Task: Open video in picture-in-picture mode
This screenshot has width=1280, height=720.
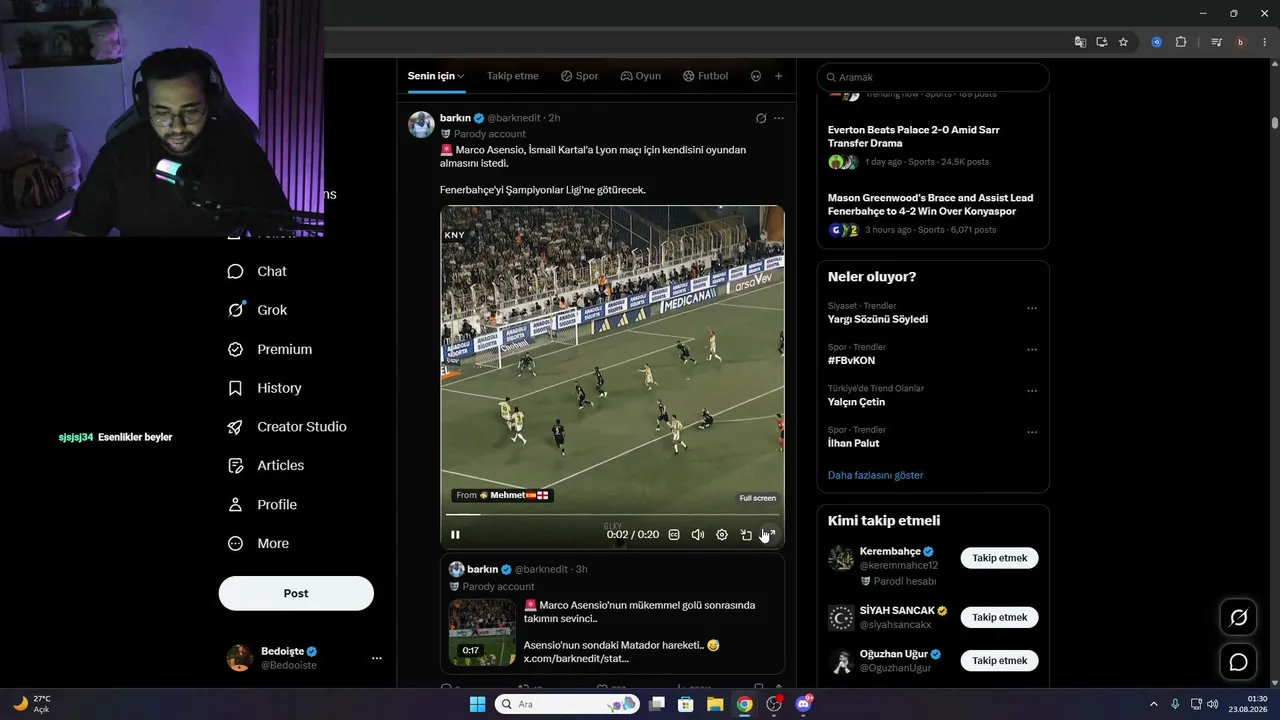Action: [x=746, y=535]
